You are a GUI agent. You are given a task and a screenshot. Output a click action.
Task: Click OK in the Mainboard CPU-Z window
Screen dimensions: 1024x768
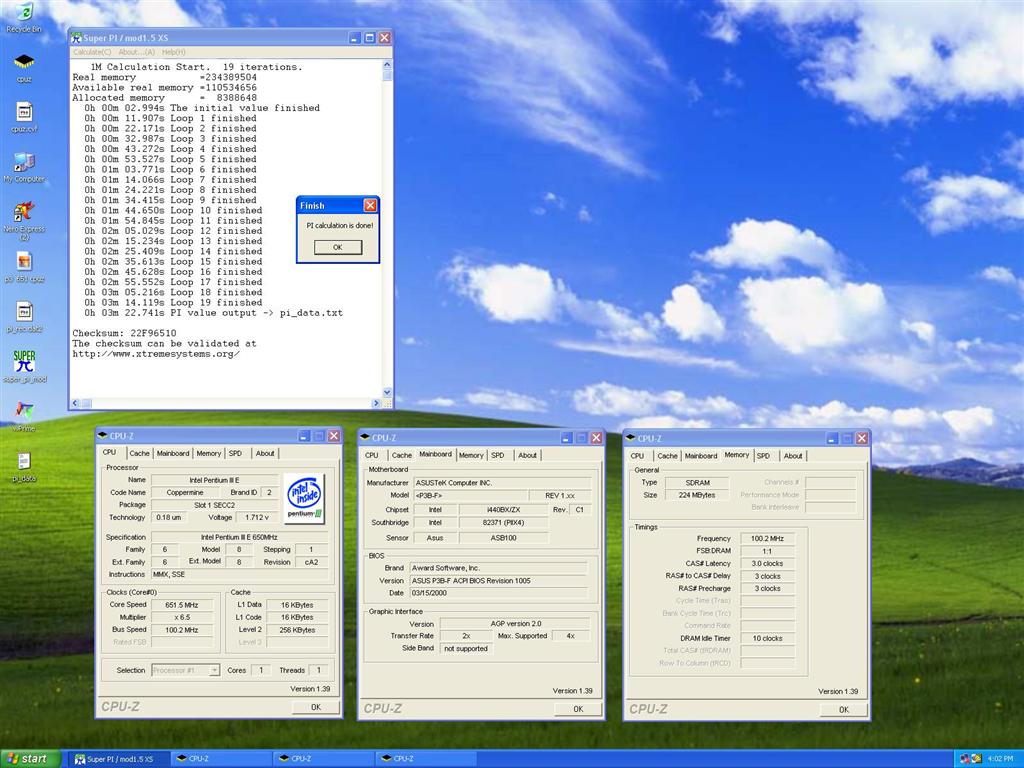578,709
